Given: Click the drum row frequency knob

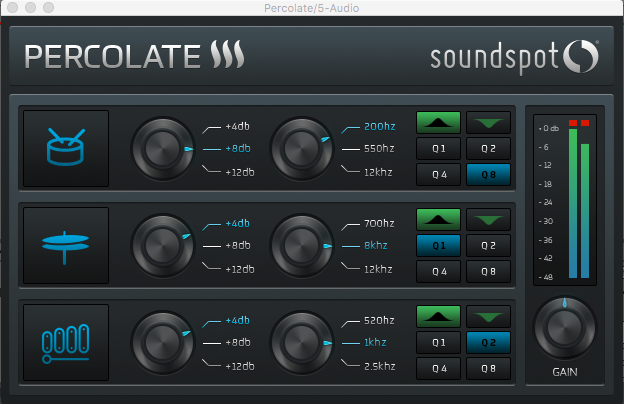Looking at the screenshot, I should tap(301, 148).
